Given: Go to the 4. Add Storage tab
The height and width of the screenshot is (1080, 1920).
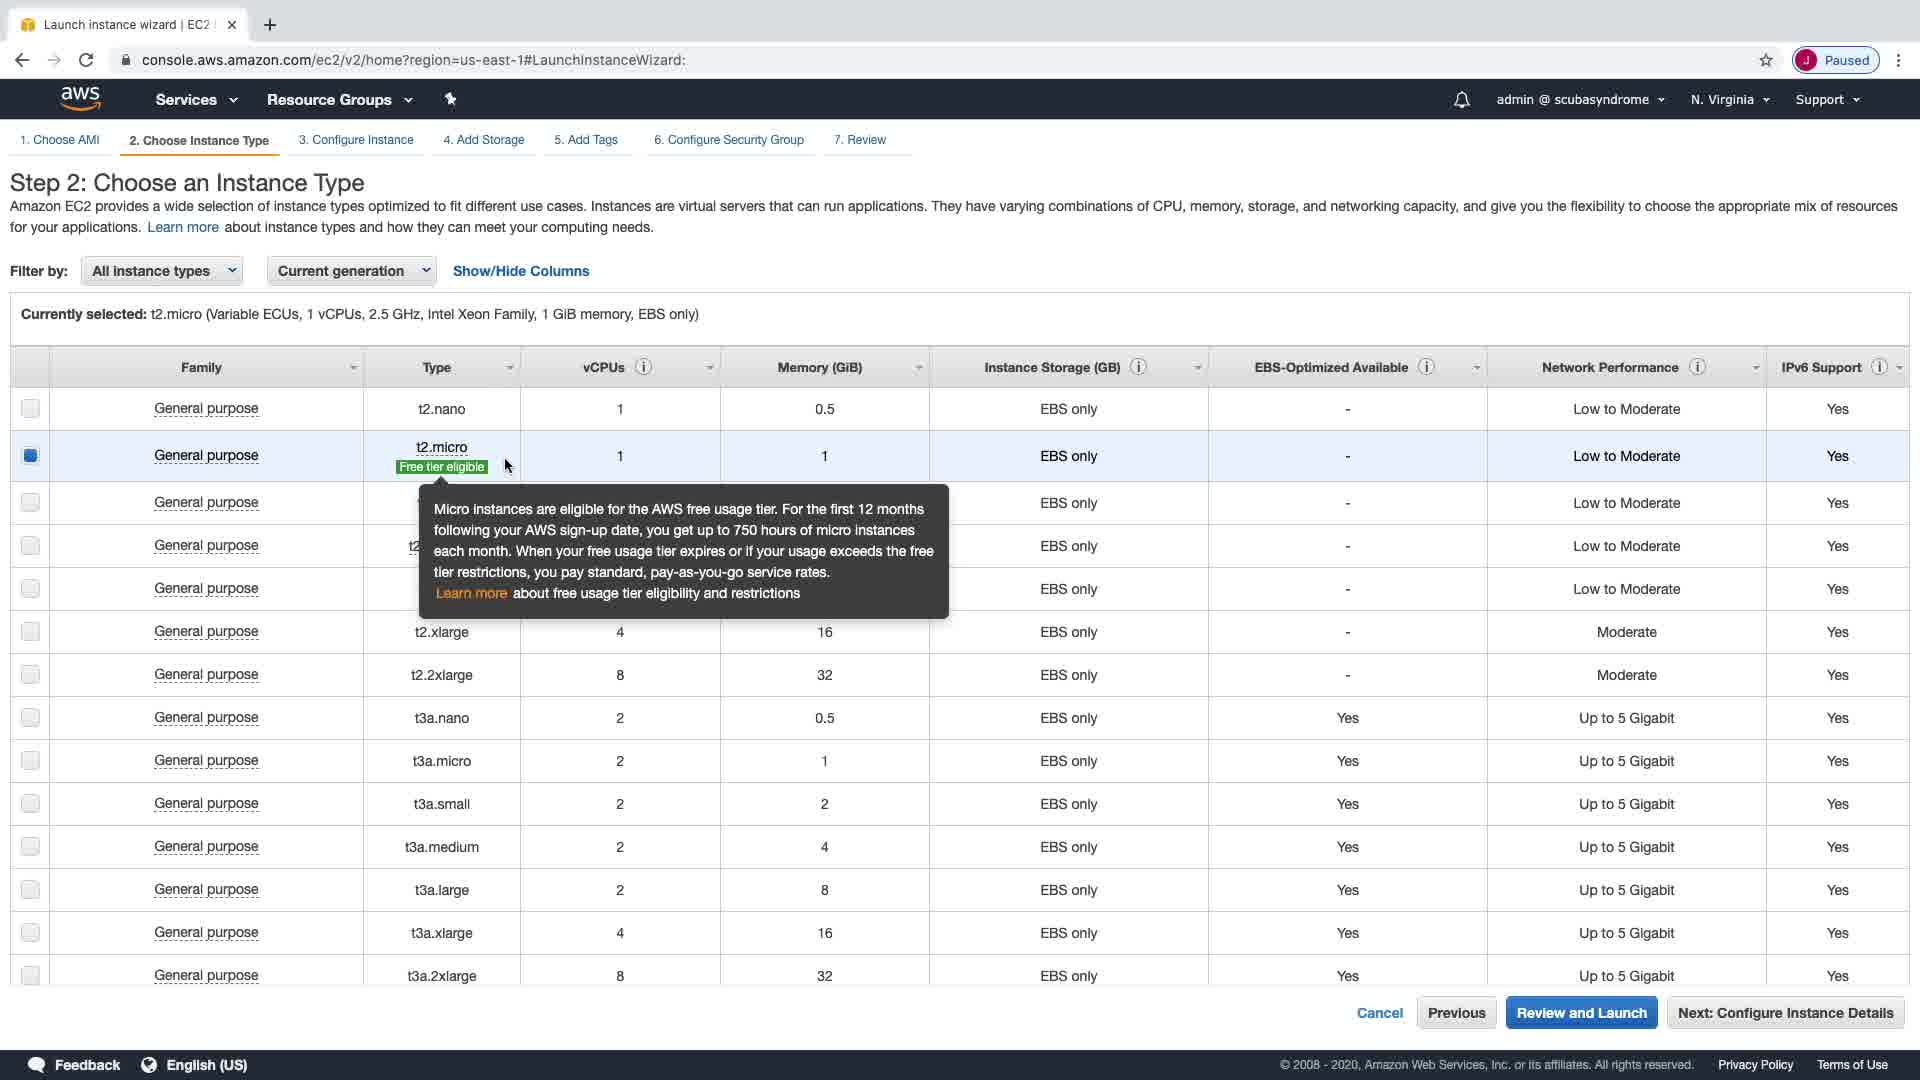Looking at the screenshot, I should pos(484,140).
